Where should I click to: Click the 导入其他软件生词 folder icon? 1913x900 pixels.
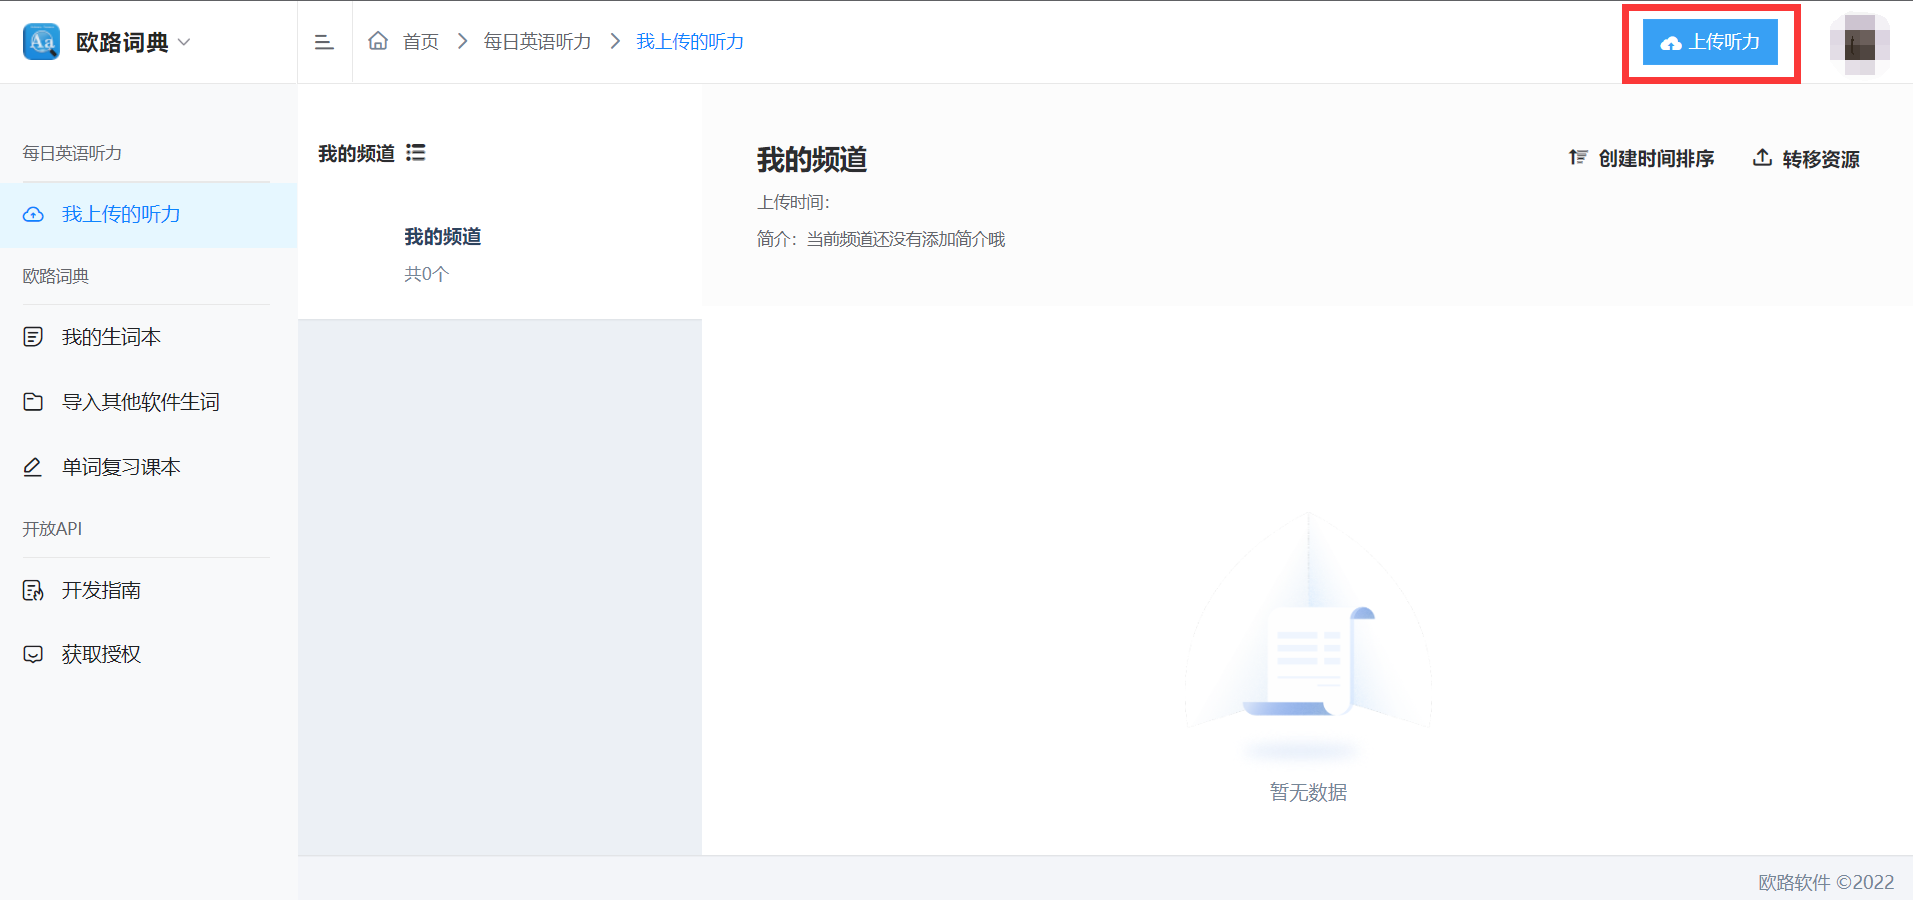coord(33,402)
